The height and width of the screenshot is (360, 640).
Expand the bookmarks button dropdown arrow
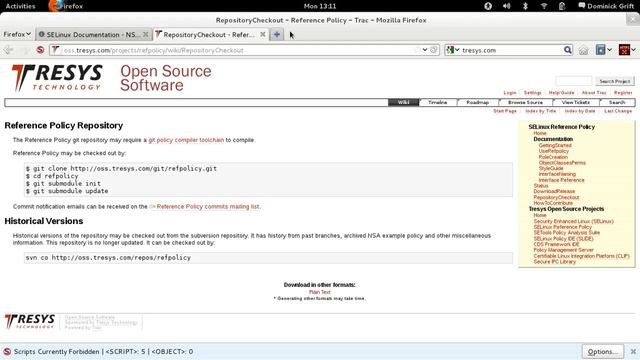point(609,50)
